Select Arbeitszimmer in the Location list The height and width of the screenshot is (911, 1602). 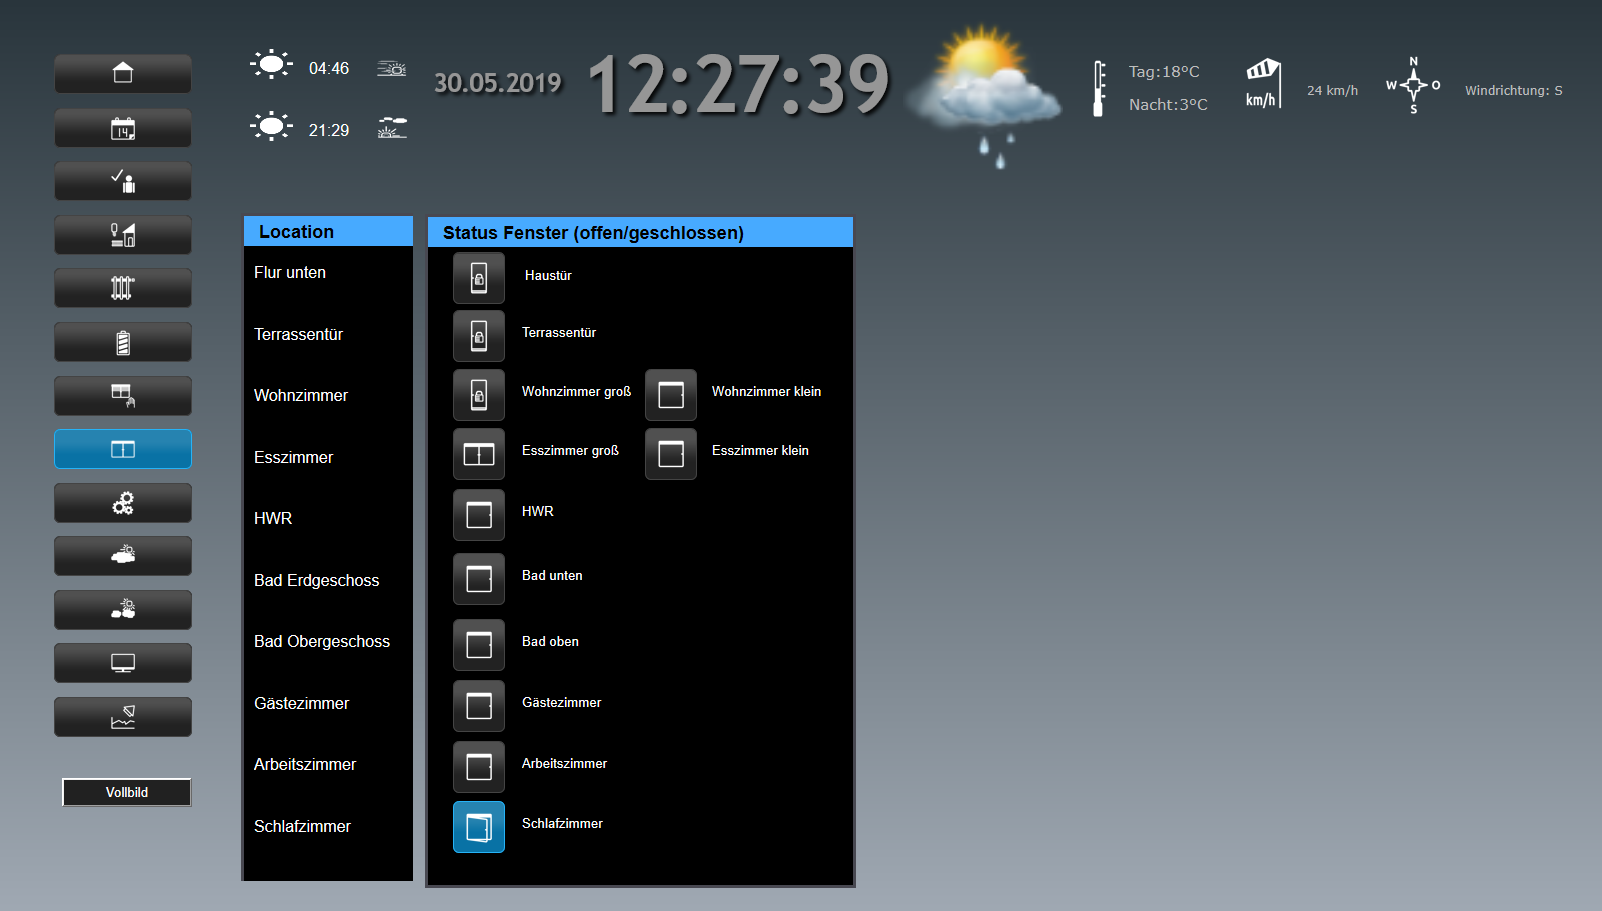tap(305, 764)
